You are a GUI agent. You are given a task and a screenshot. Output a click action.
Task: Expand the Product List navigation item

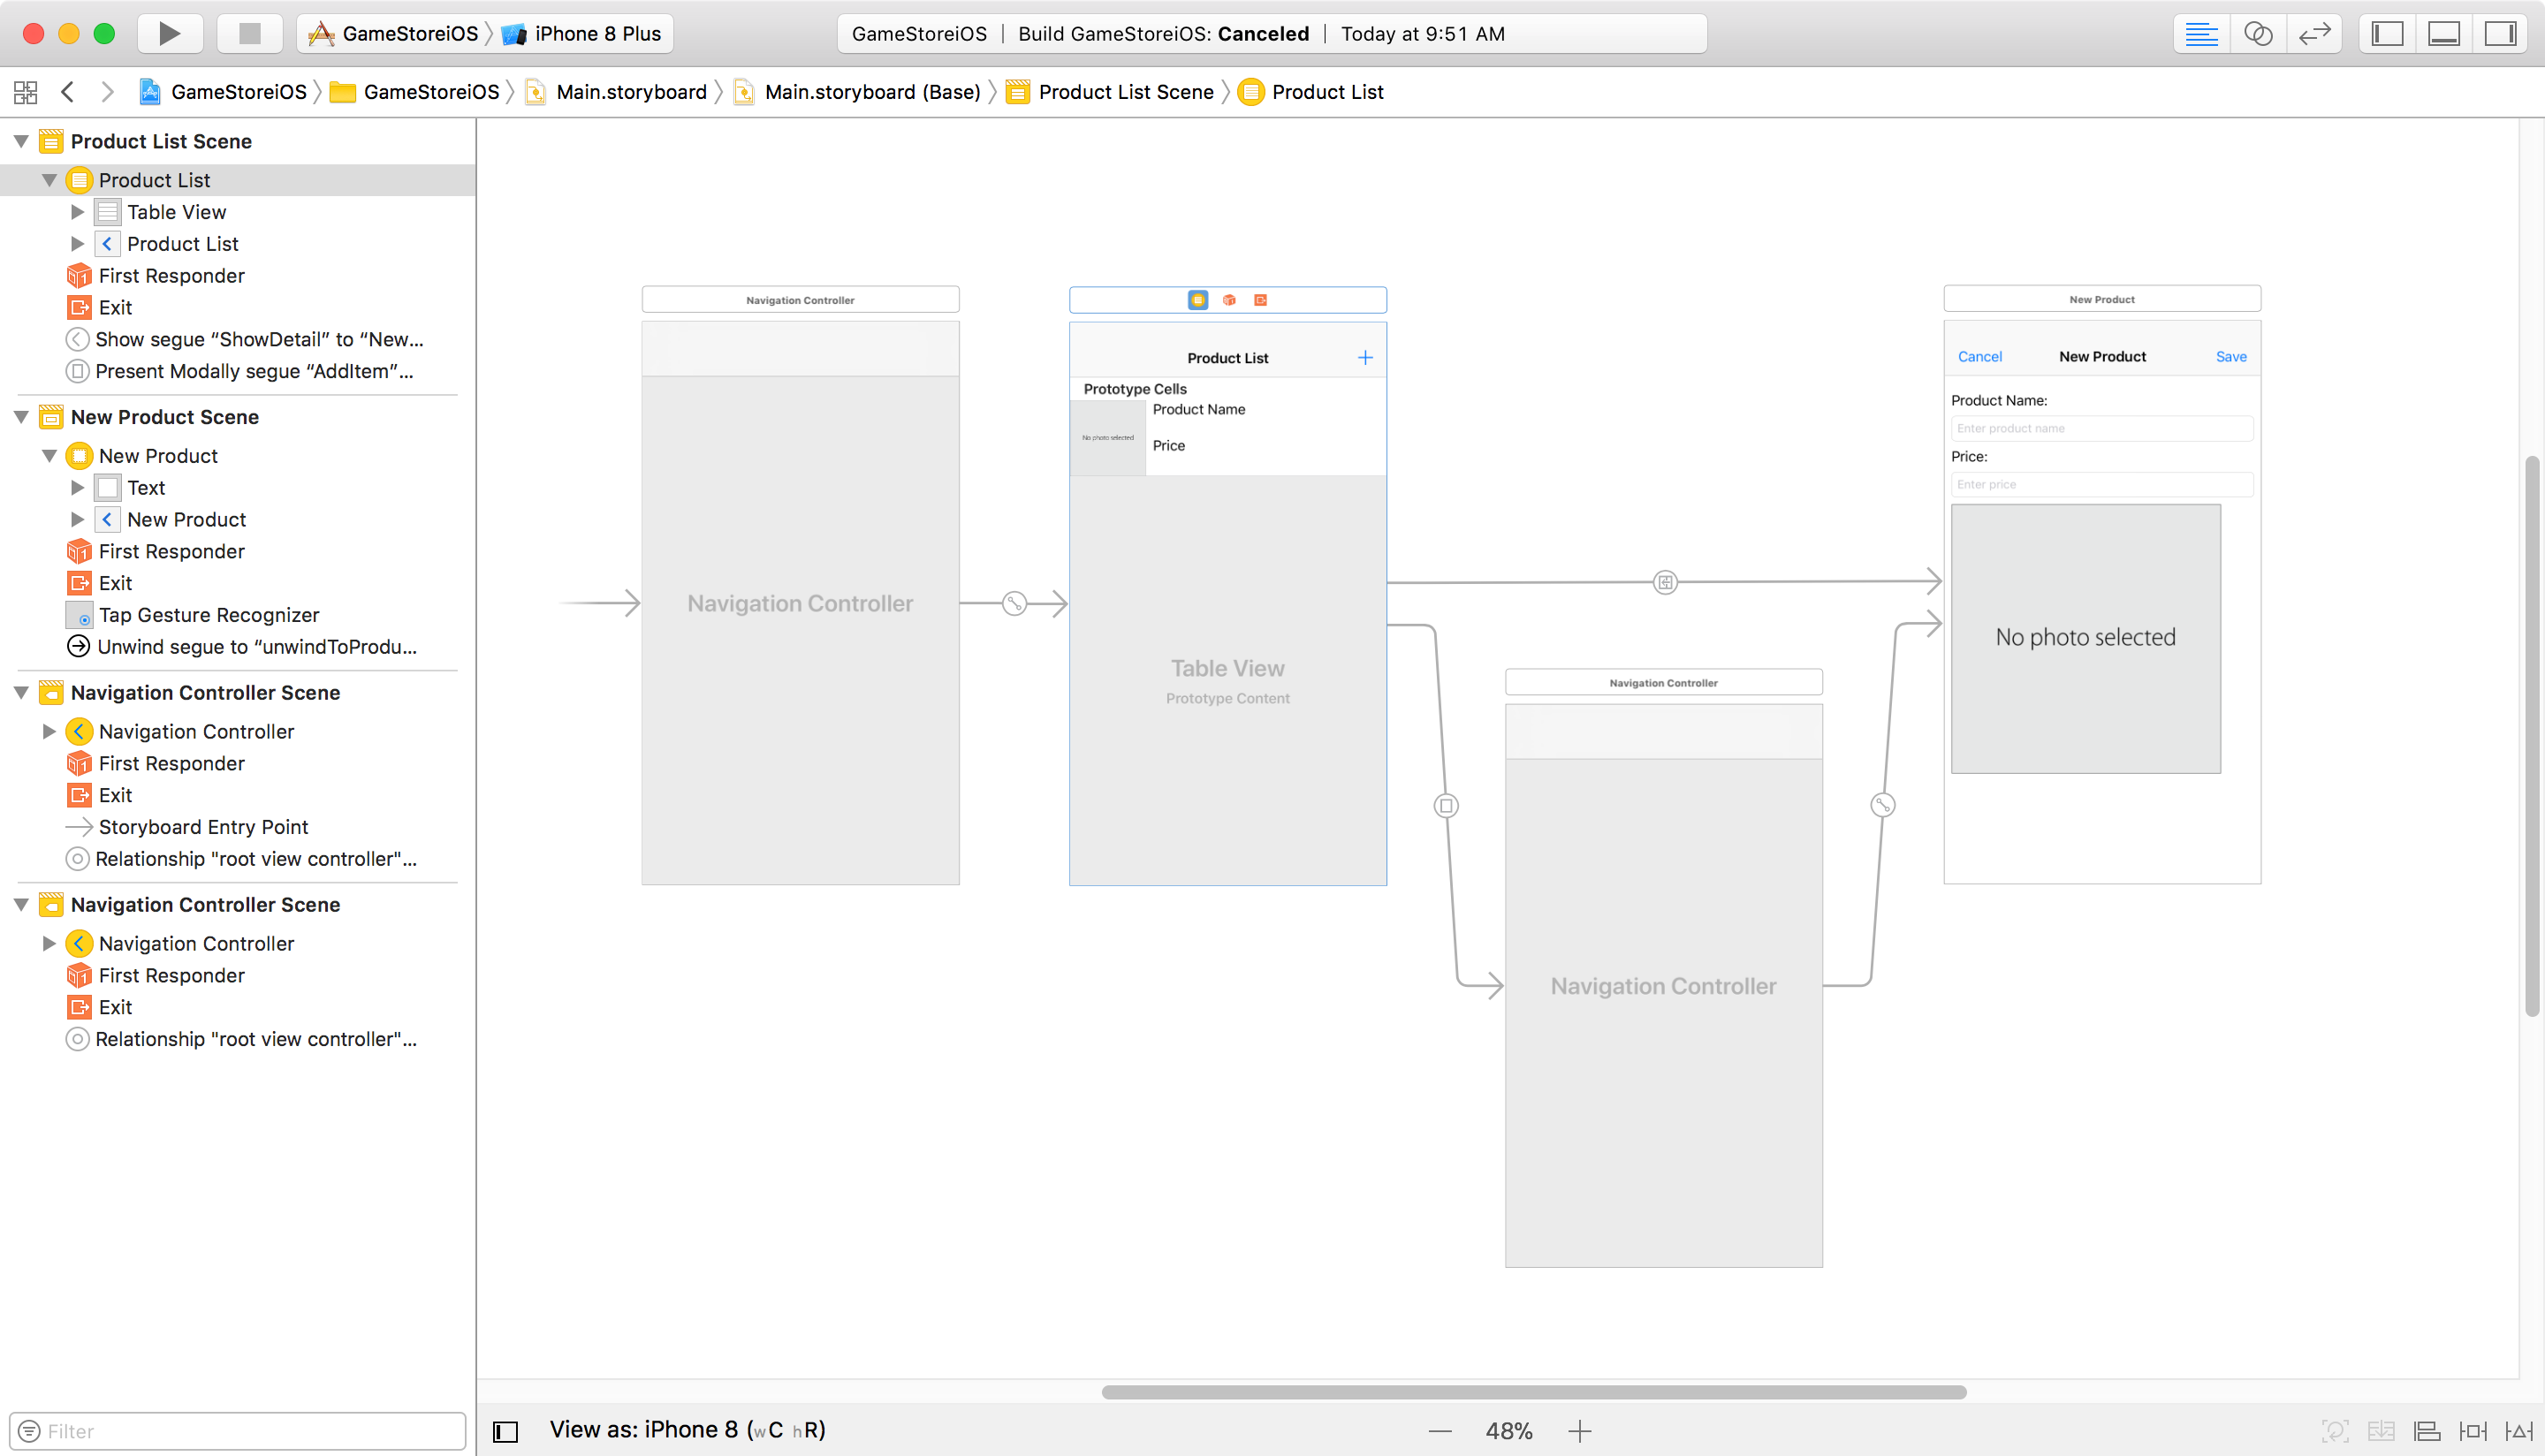(x=77, y=244)
